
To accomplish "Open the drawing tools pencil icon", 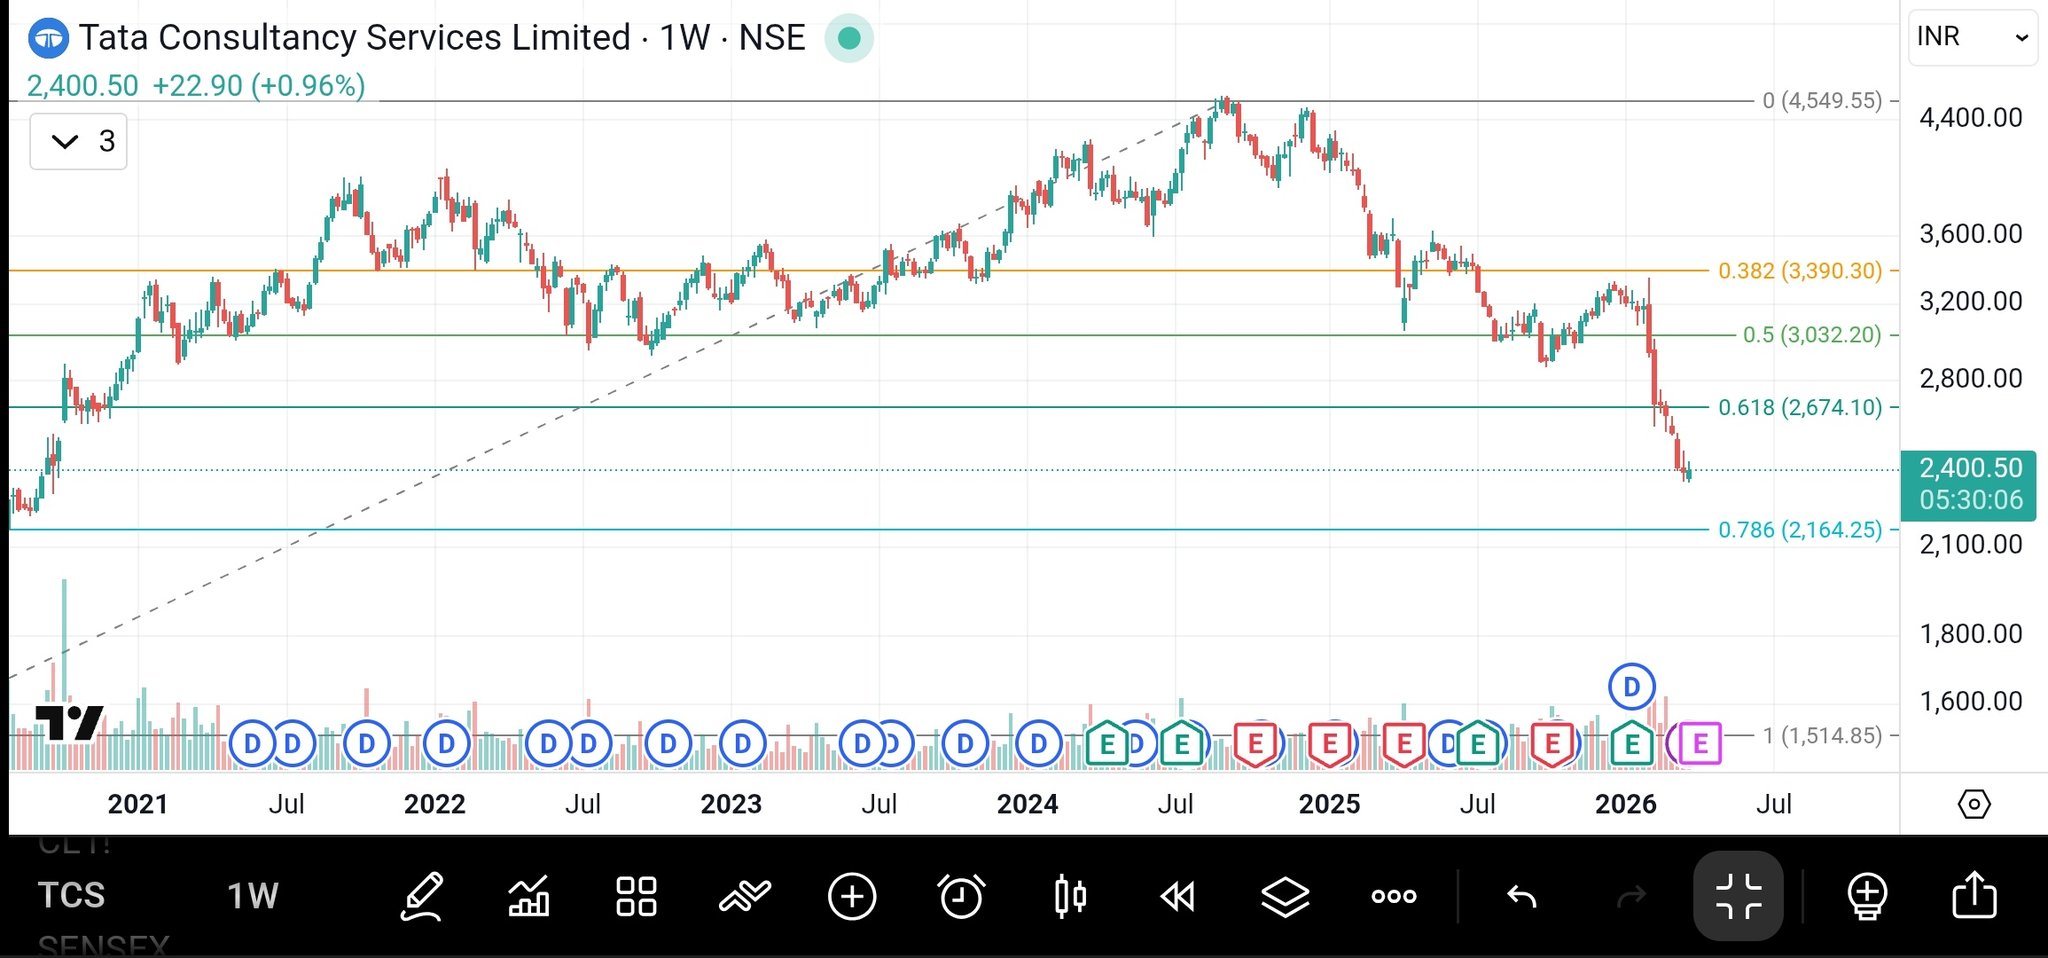I will (x=422, y=895).
